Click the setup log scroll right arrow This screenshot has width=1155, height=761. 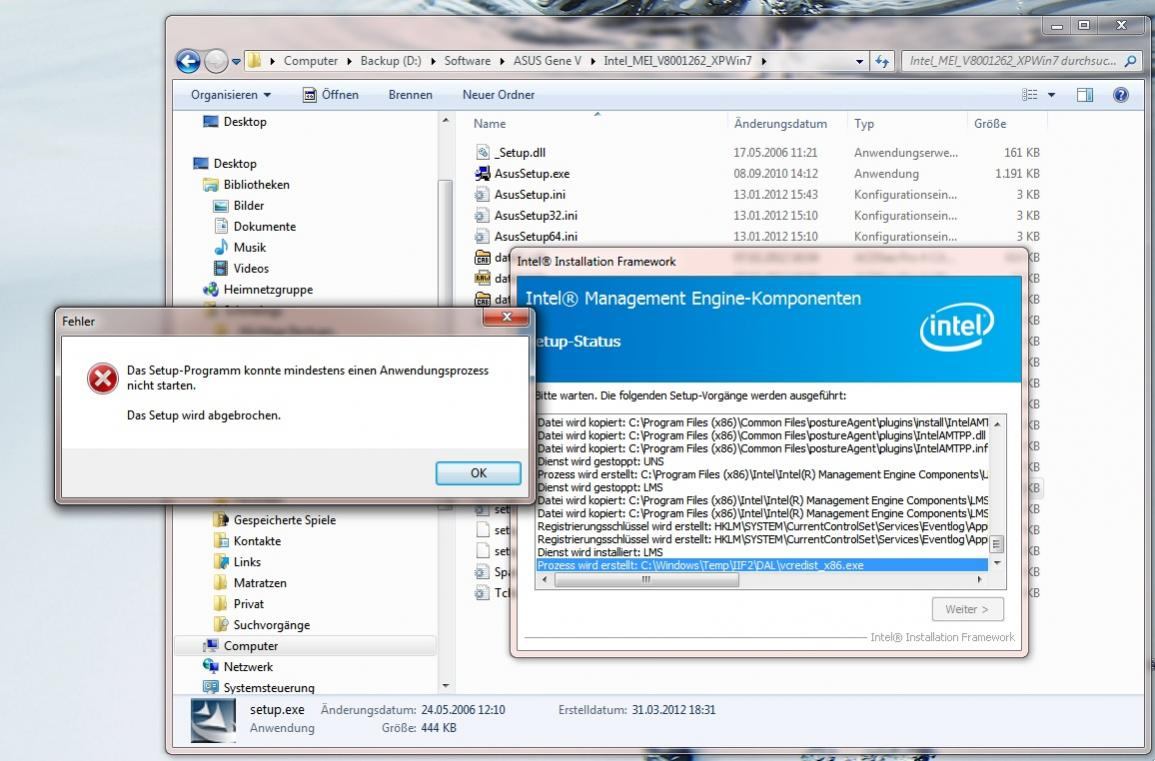pyautogui.click(x=980, y=580)
